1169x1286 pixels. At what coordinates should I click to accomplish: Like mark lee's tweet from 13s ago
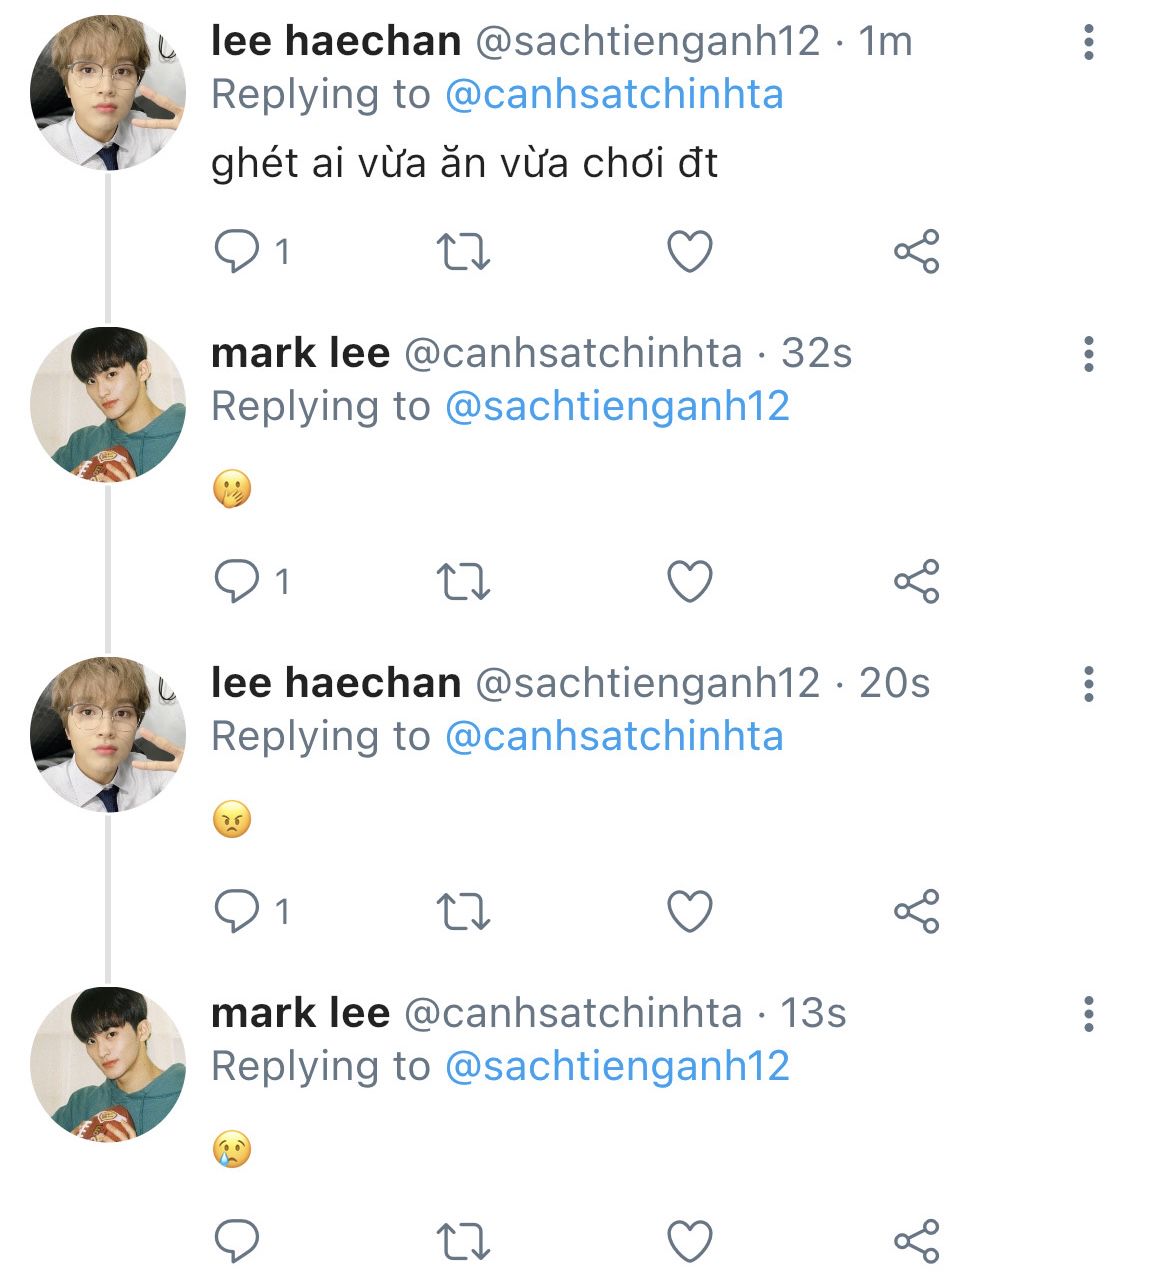click(690, 1241)
